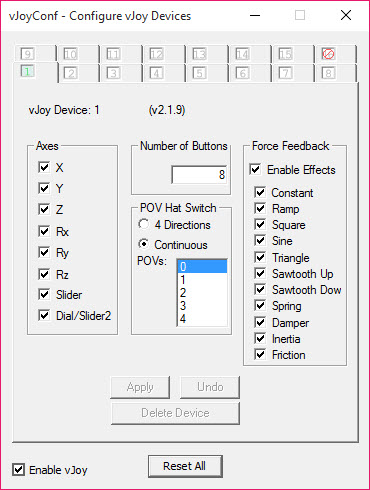Toggle the Enable vJoy checkbox
The width and height of the screenshot is (370, 490).
click(18, 470)
